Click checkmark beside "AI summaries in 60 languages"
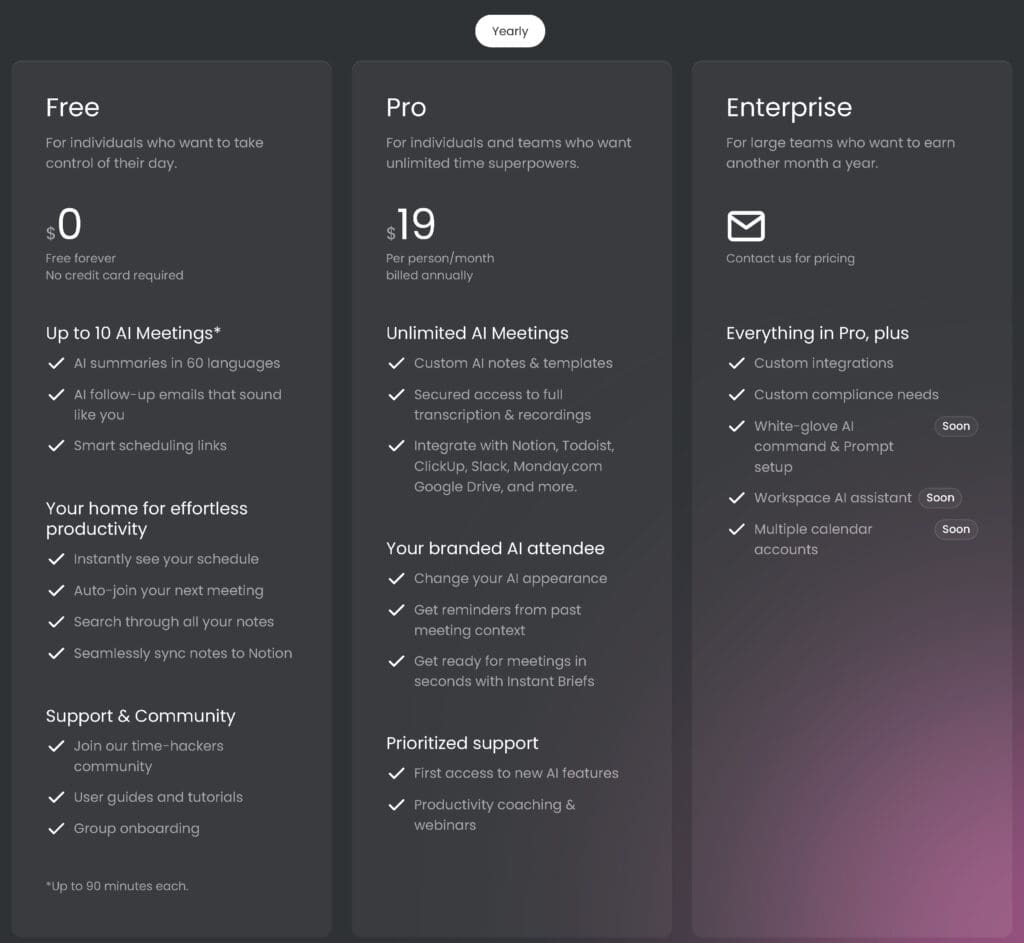1024x943 pixels. point(56,363)
